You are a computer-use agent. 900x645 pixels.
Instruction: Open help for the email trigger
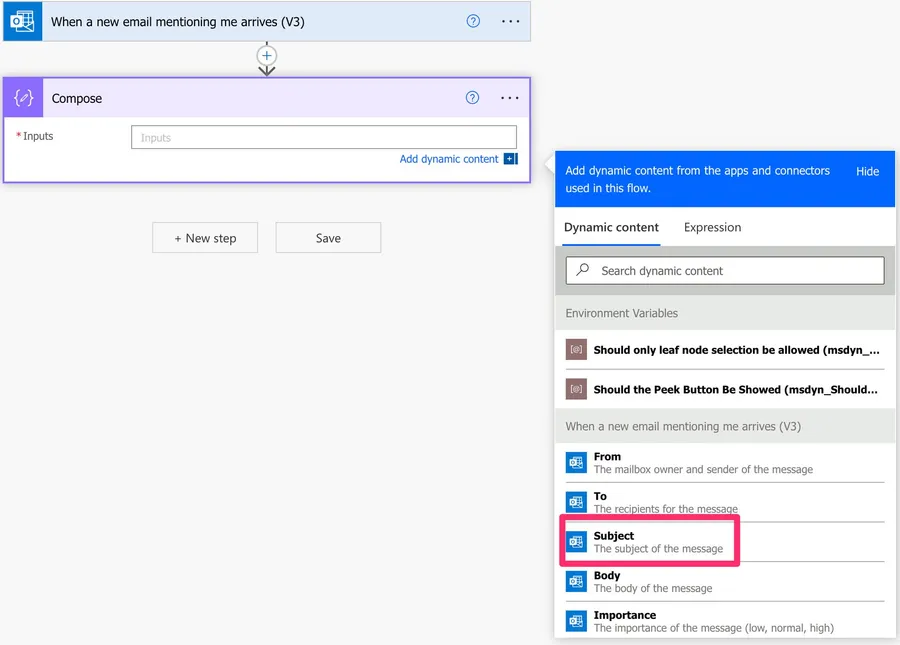coord(473,21)
